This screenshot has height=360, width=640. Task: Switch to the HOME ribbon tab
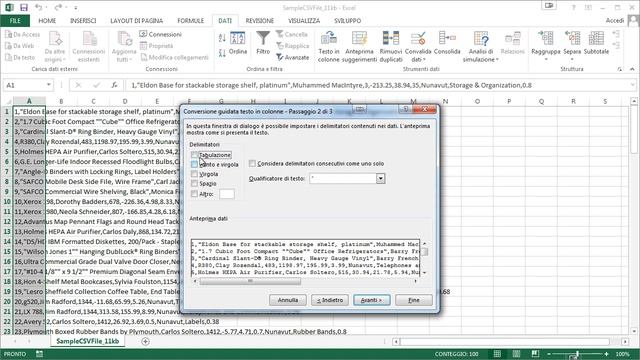point(47,21)
